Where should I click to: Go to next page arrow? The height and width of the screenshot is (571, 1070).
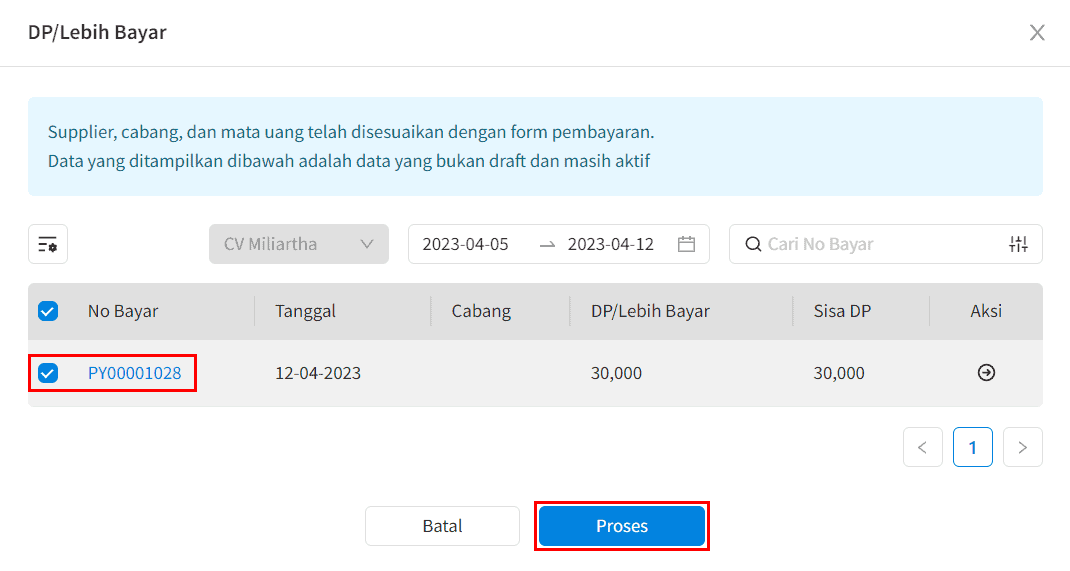(1022, 448)
